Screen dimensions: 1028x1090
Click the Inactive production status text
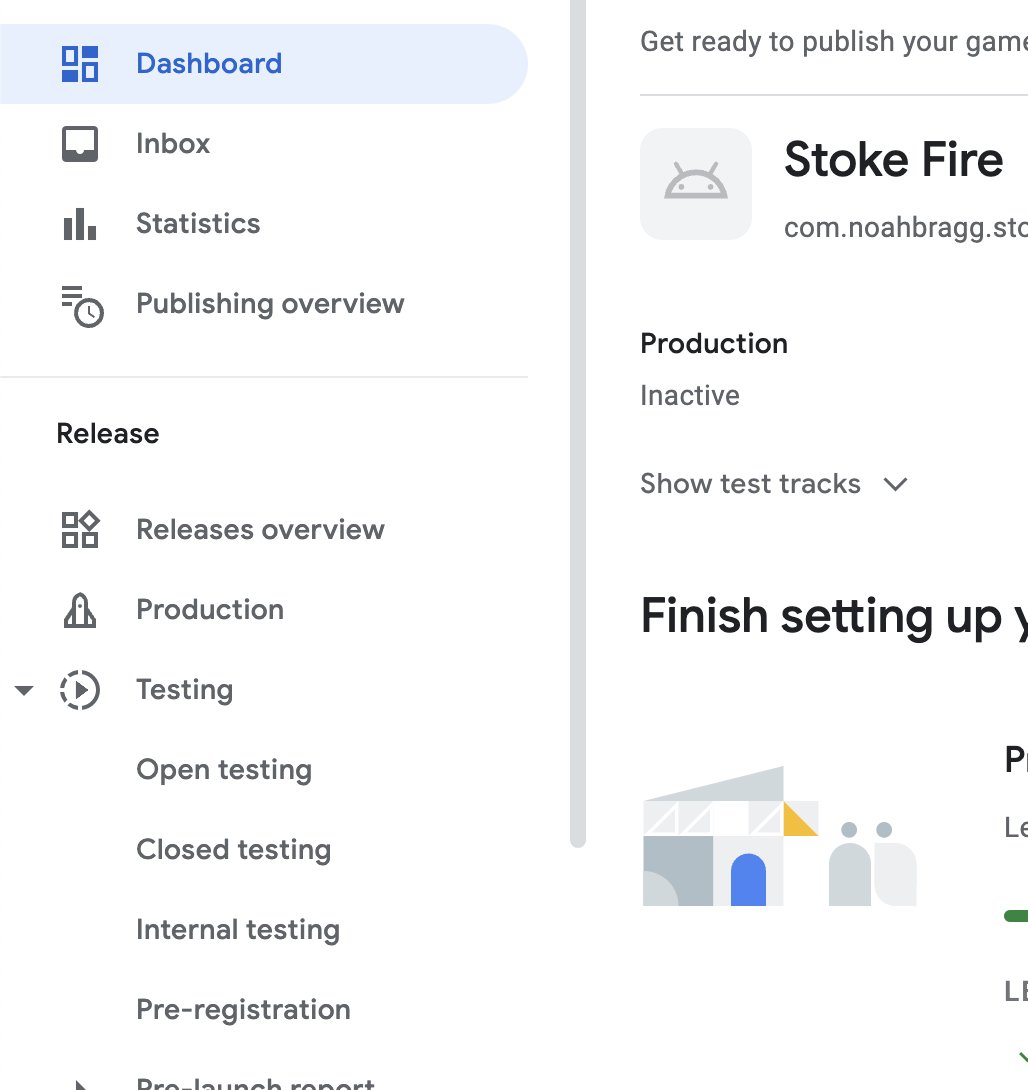click(690, 396)
